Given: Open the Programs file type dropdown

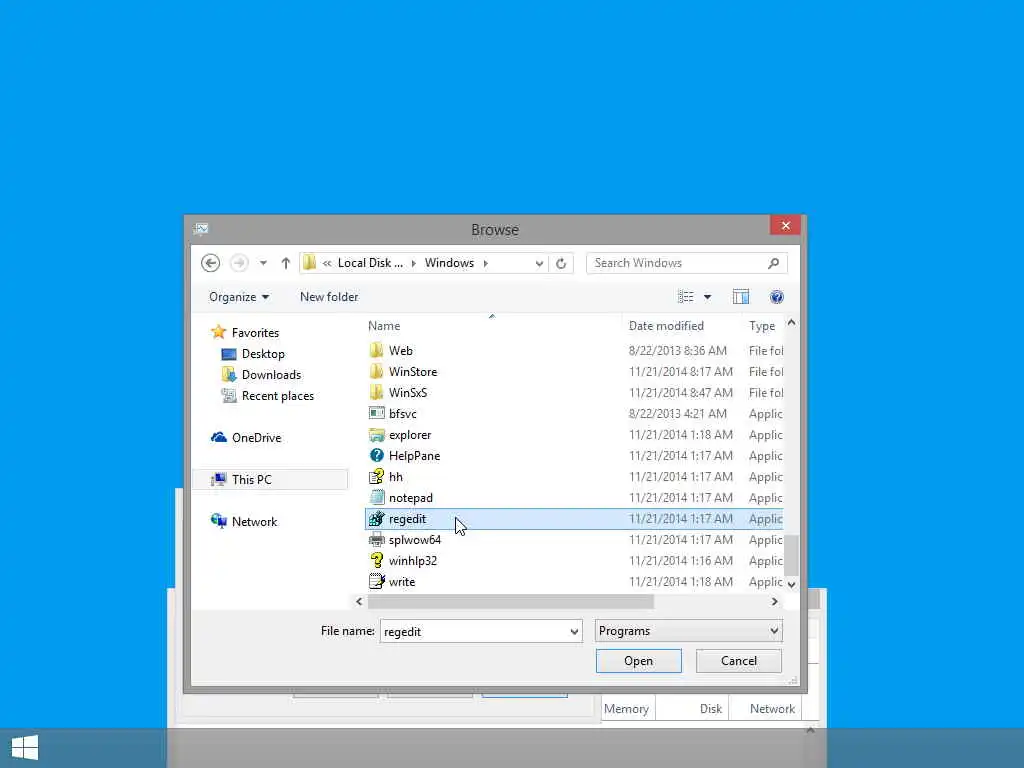Looking at the screenshot, I should click(688, 631).
